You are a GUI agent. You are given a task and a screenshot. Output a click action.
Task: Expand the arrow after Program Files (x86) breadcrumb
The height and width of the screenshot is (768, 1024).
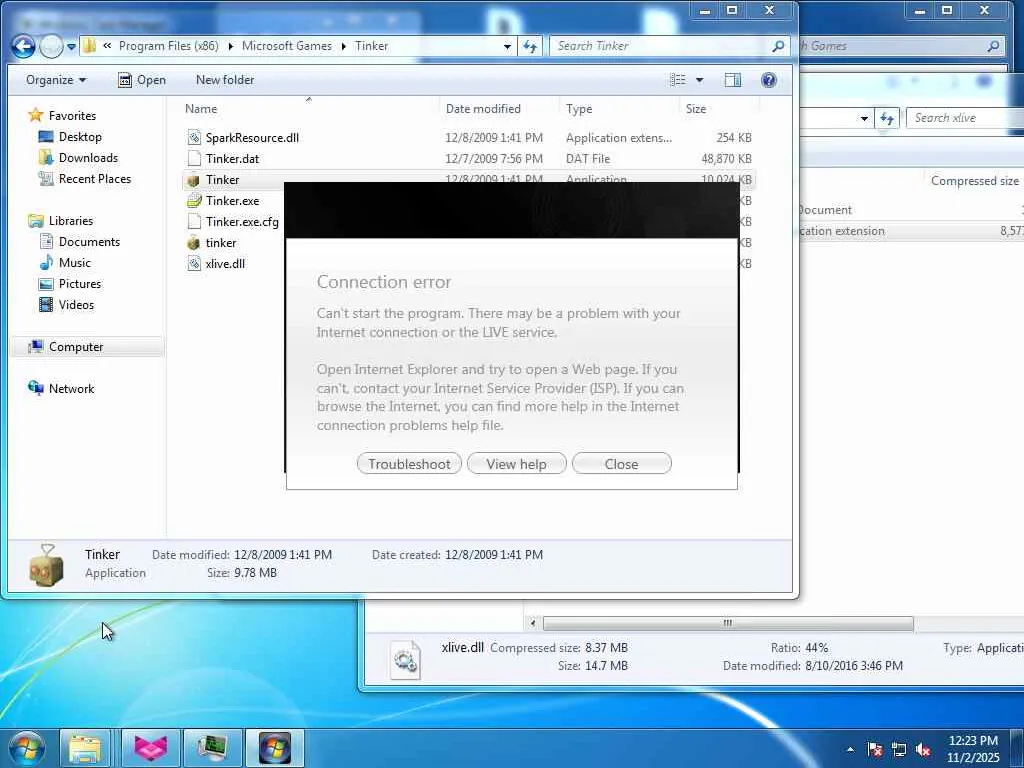click(231, 46)
